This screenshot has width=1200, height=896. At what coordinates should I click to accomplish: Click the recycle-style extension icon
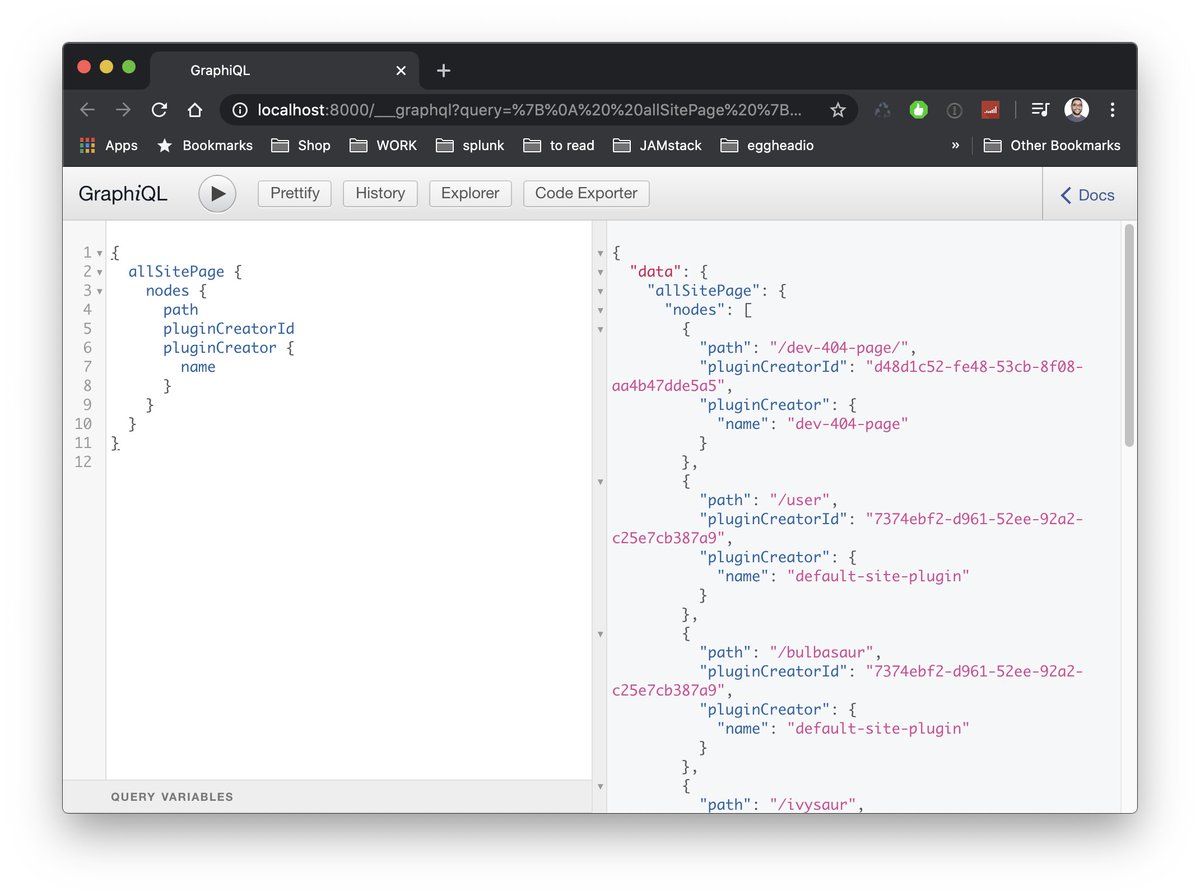pos(882,110)
